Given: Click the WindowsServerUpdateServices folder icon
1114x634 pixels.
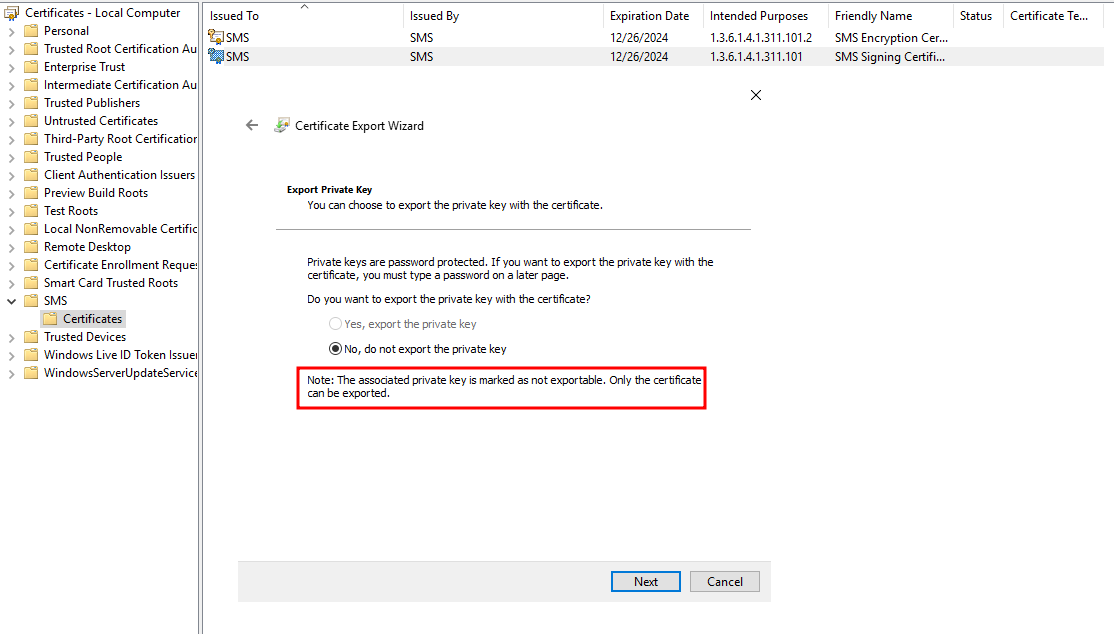Looking at the screenshot, I should click(x=31, y=372).
